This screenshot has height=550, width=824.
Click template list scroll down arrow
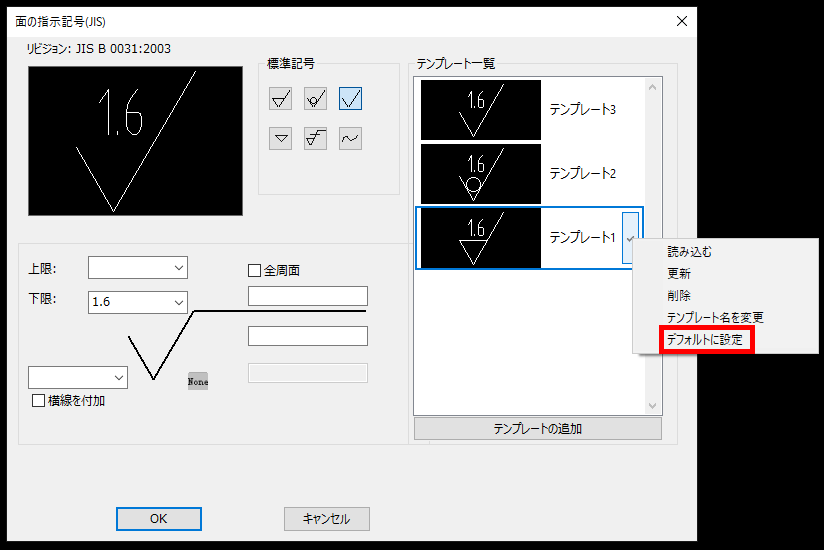coord(653,406)
